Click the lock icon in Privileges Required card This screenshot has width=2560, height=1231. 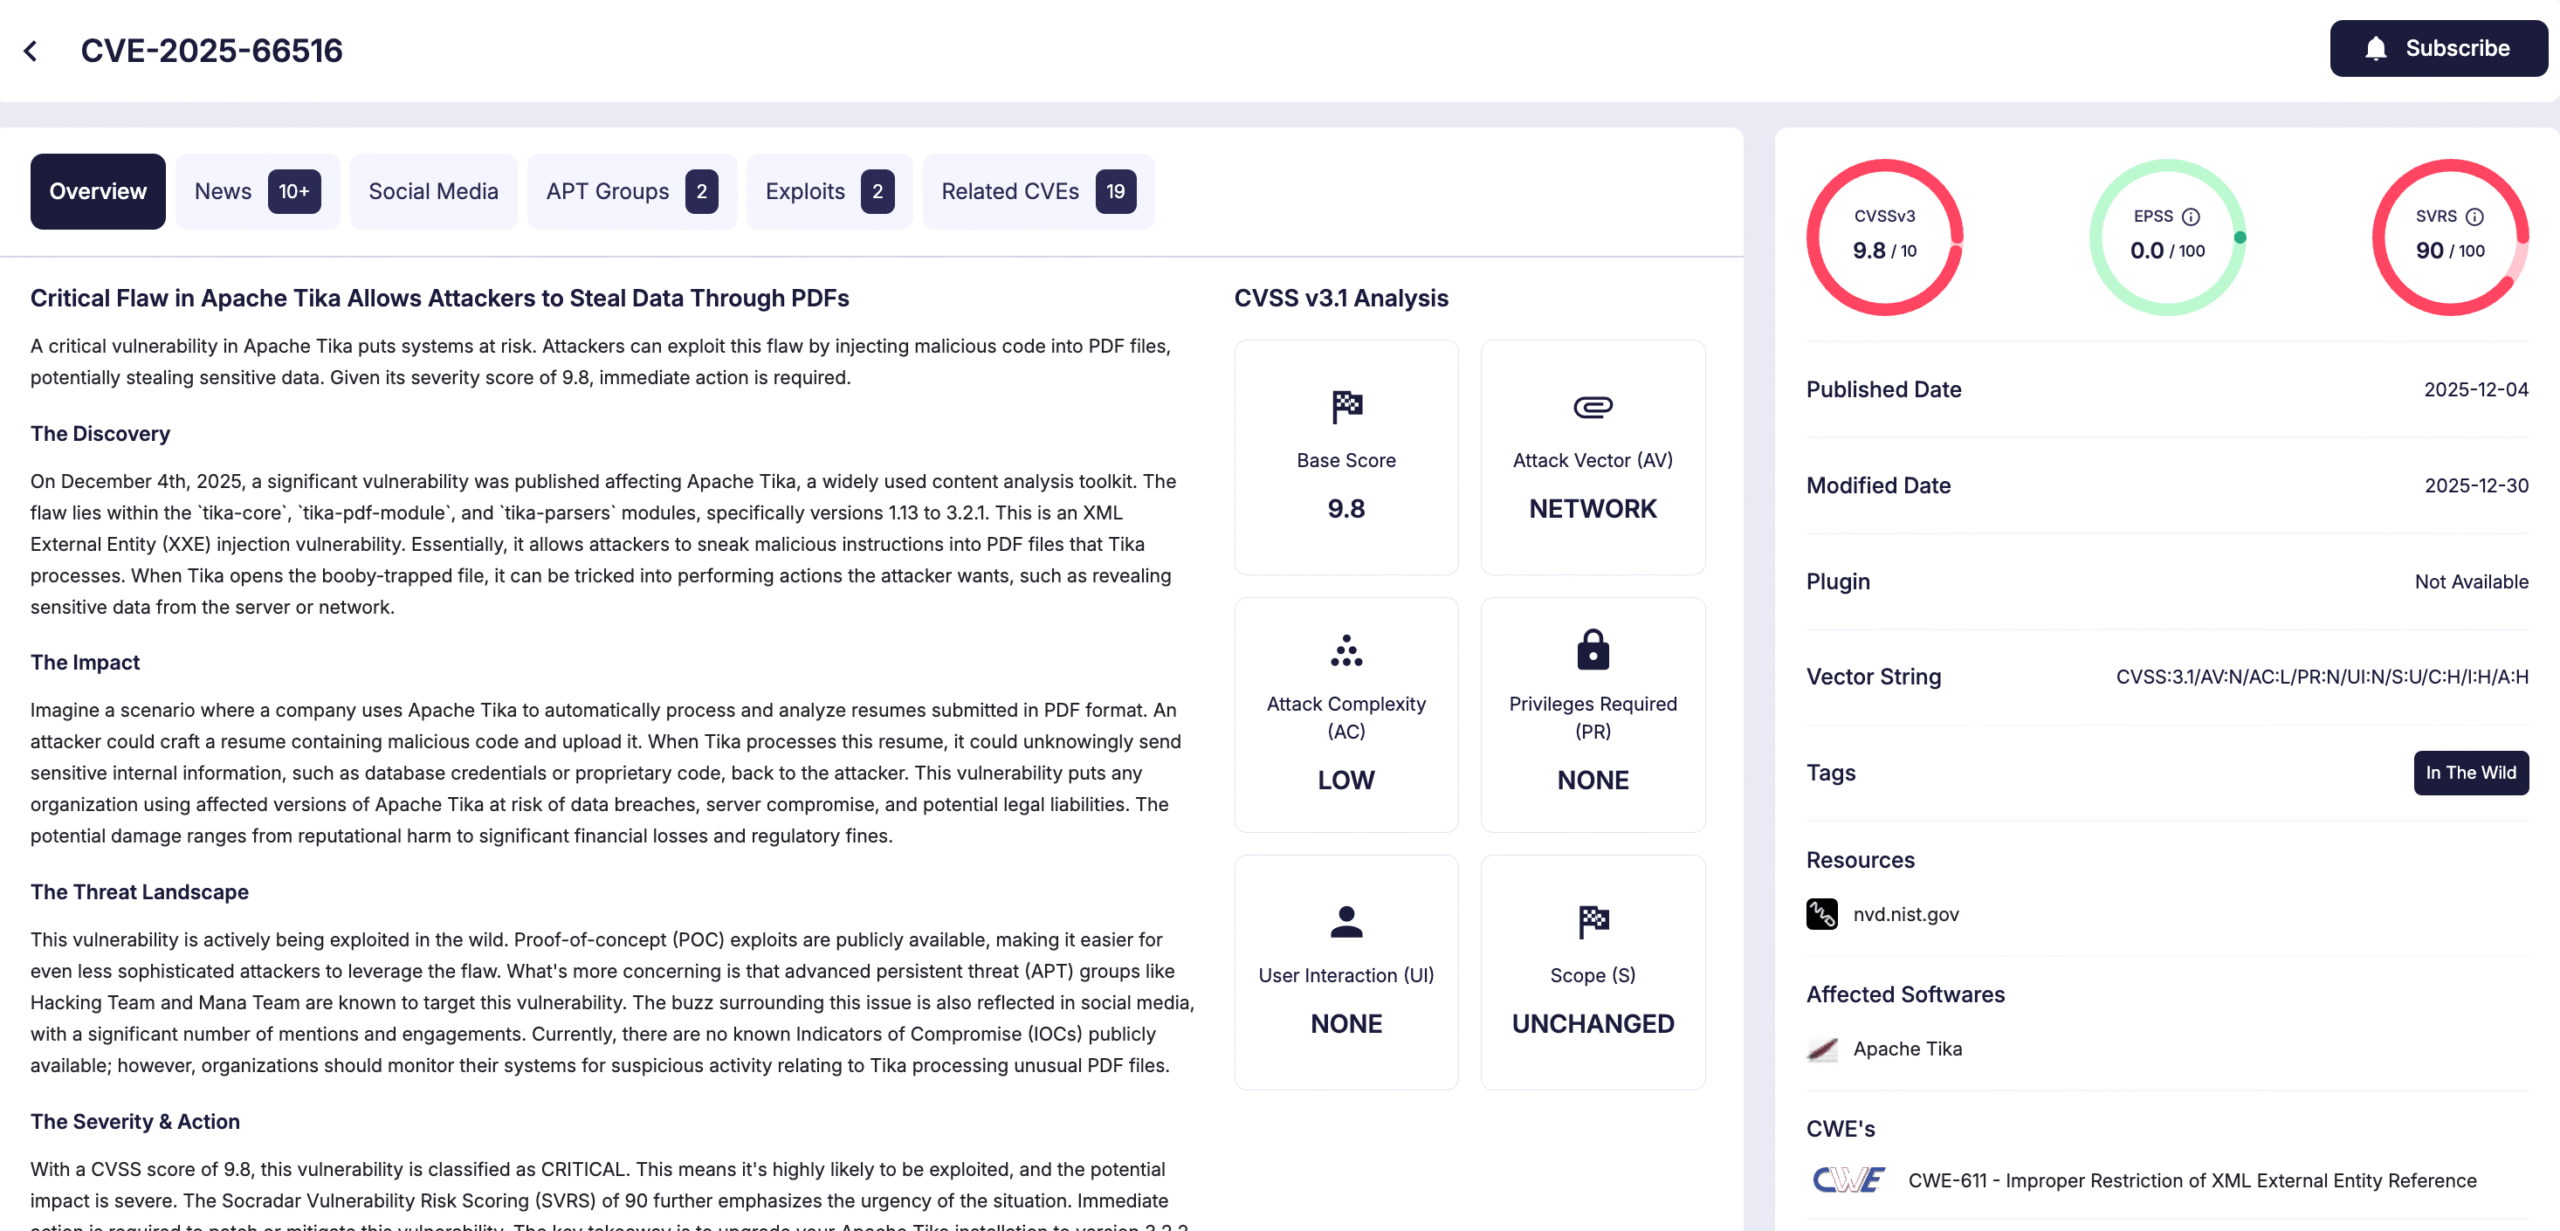pyautogui.click(x=1591, y=651)
